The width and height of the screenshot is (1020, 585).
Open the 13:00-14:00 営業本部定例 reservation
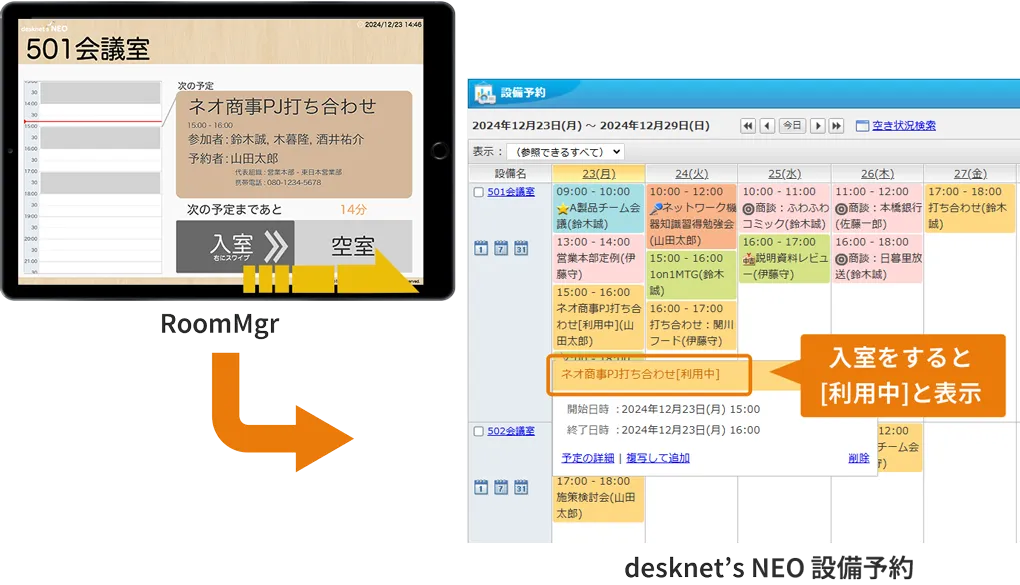tap(598, 258)
